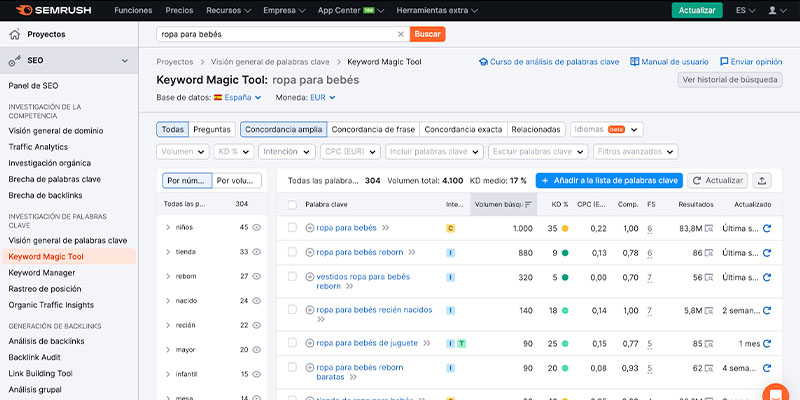
Task: Check the 'vestidos ropa para bebés reborn' checkbox
Action: point(292,277)
